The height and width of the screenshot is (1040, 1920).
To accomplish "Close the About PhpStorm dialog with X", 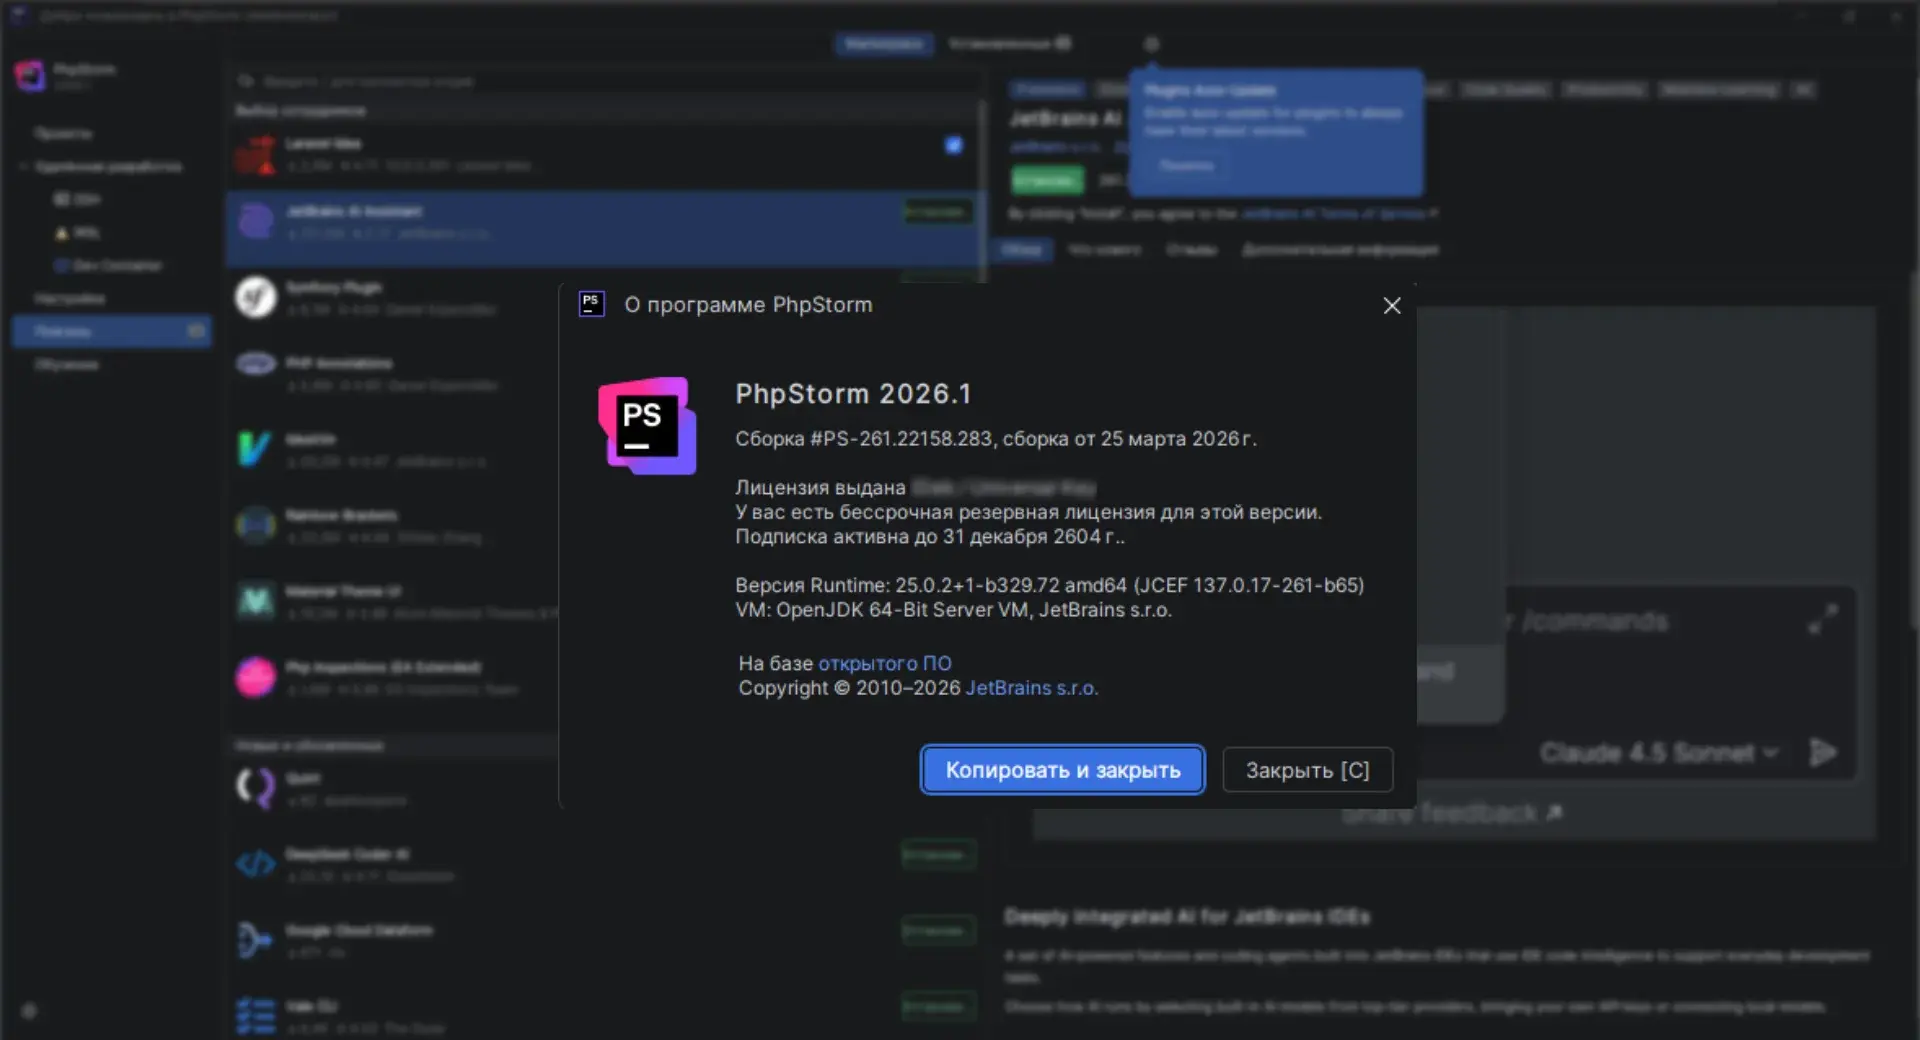I will (1391, 306).
